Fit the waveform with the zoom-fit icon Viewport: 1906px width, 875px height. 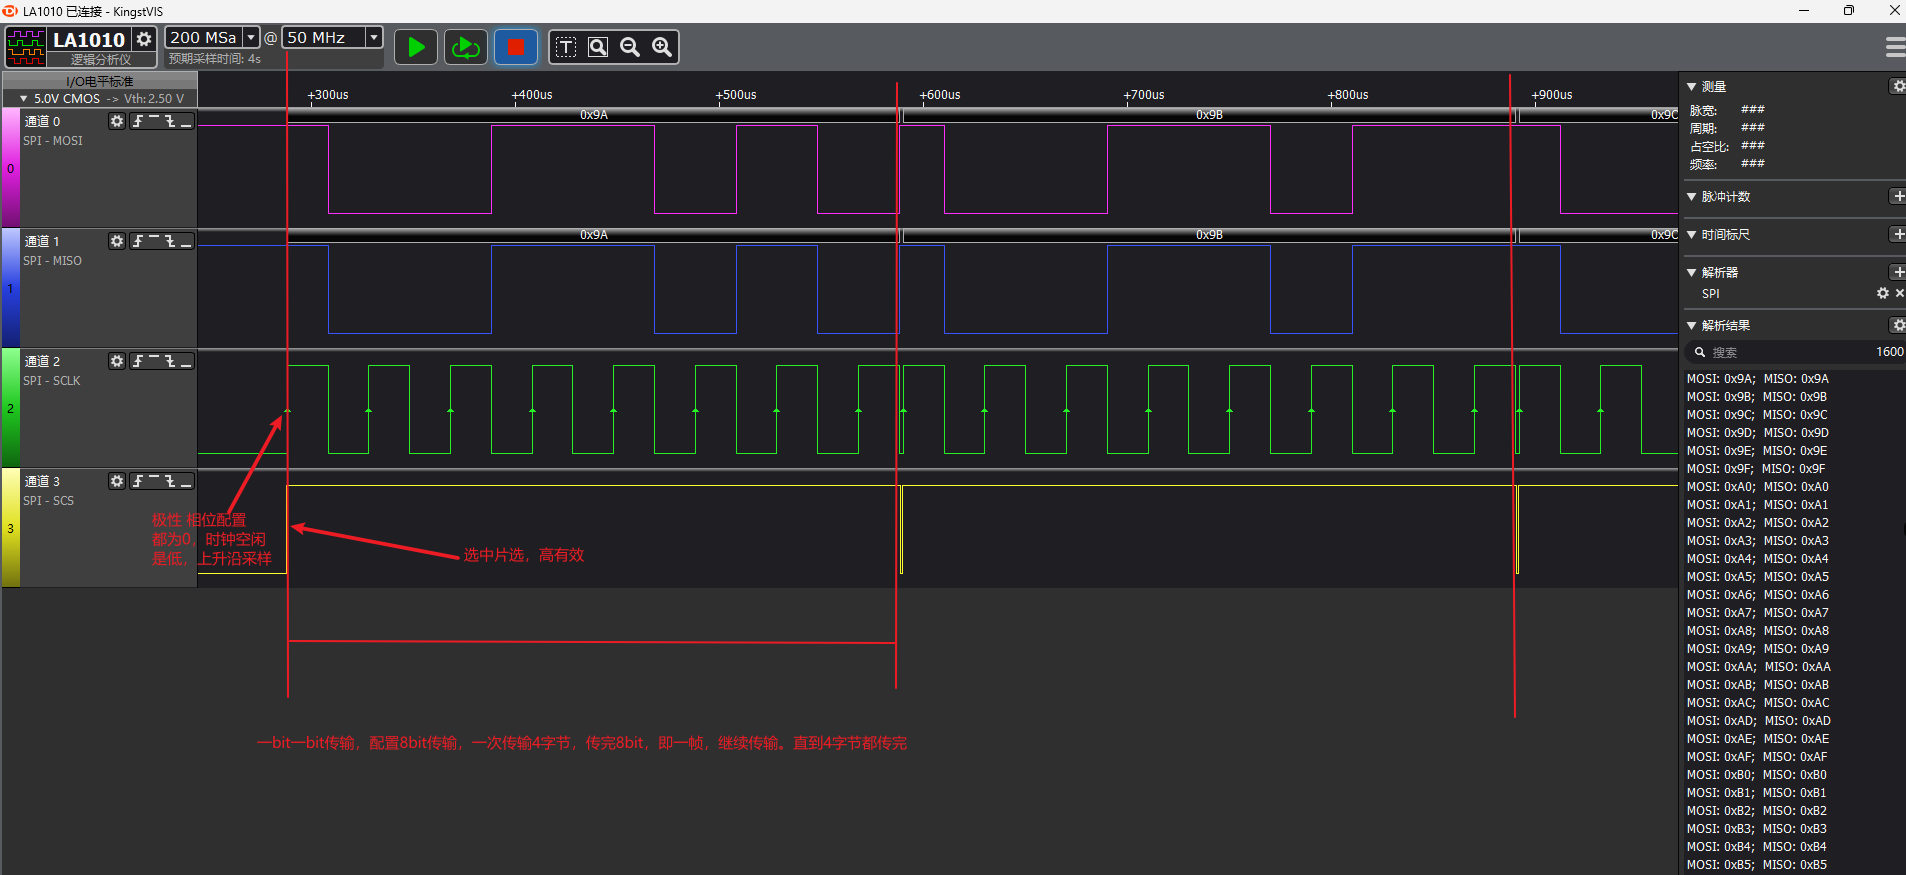[x=598, y=47]
